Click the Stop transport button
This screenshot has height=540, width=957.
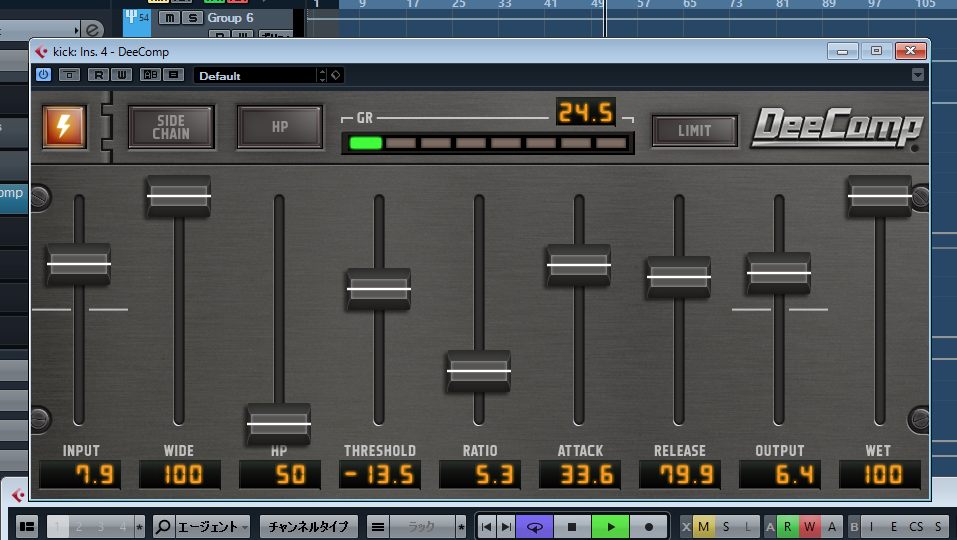tap(572, 526)
